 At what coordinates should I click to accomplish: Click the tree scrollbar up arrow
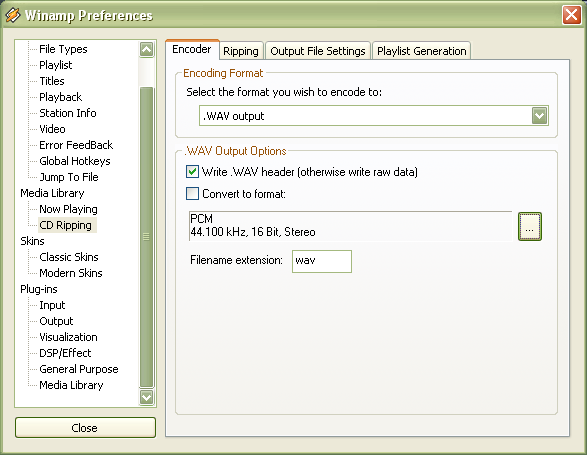pyautogui.click(x=146, y=49)
